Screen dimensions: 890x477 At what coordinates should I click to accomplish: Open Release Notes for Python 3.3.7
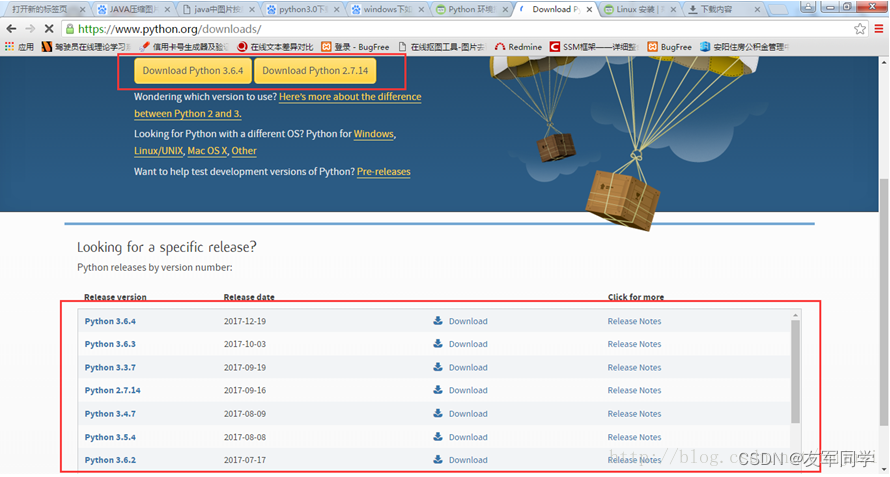634,367
